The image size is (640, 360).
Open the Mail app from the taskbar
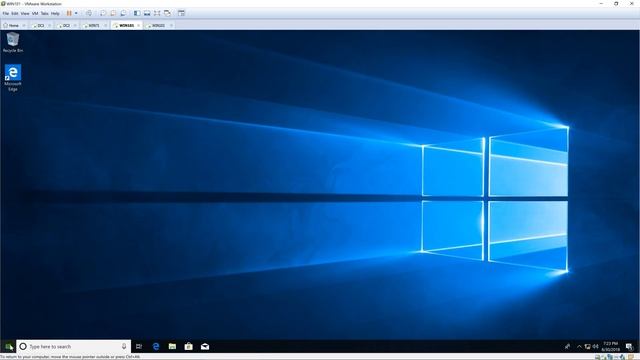(205, 347)
